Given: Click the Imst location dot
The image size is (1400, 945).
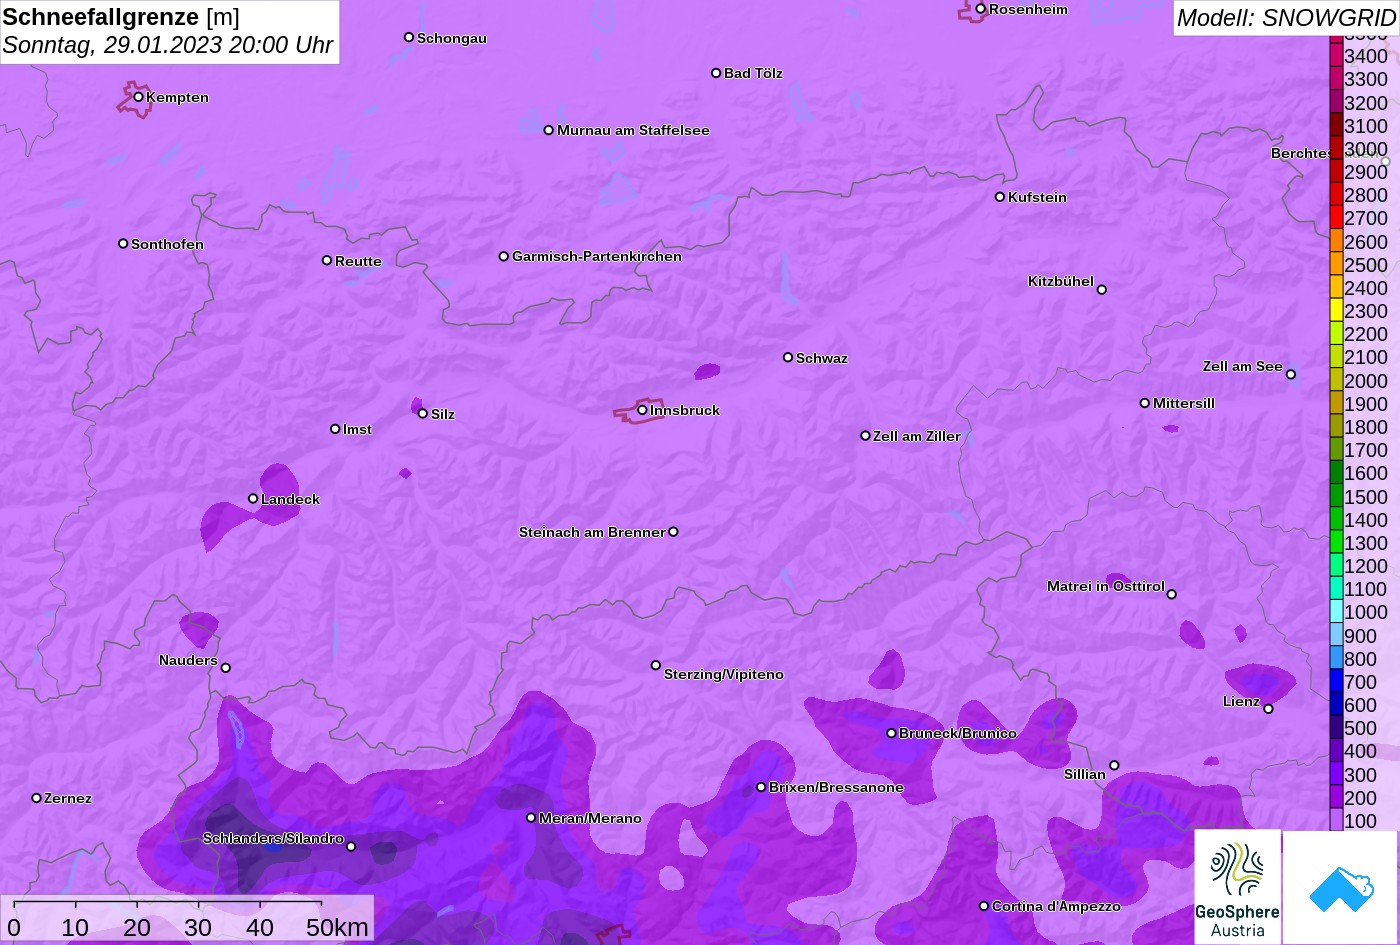Looking at the screenshot, I should [x=335, y=429].
